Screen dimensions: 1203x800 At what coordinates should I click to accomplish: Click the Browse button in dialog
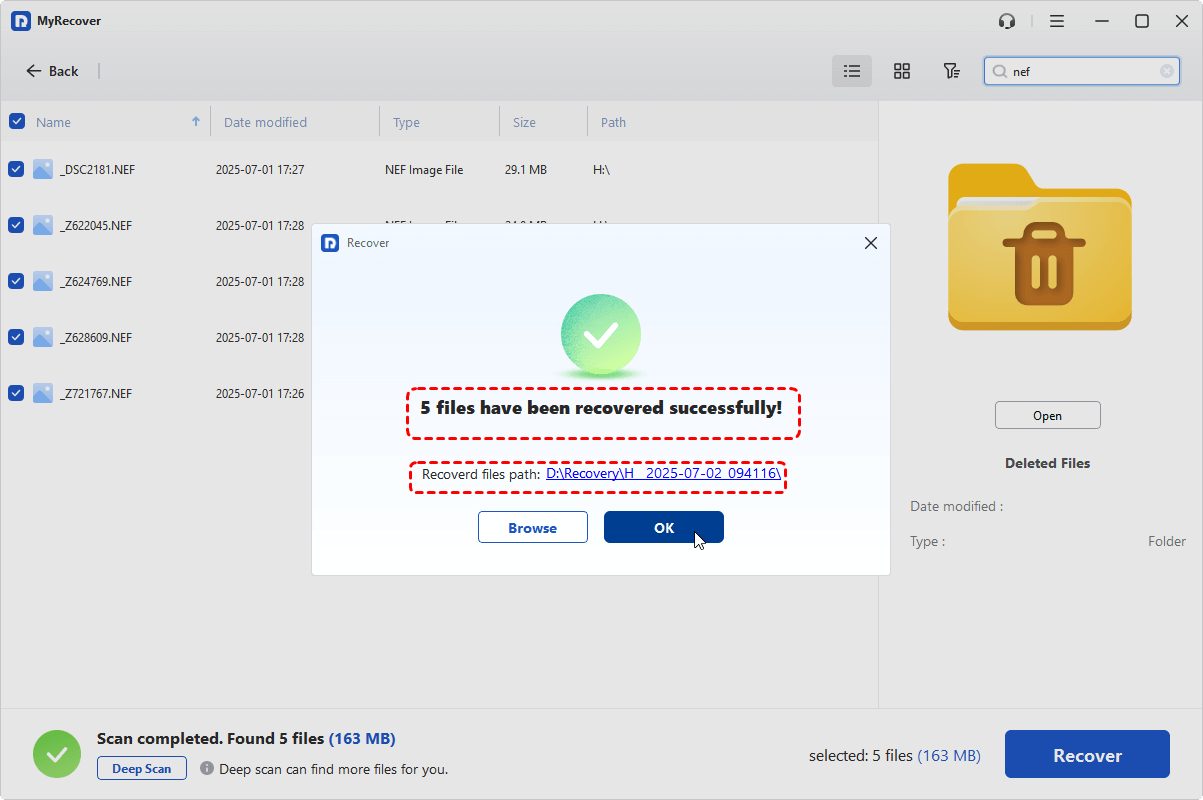point(533,528)
